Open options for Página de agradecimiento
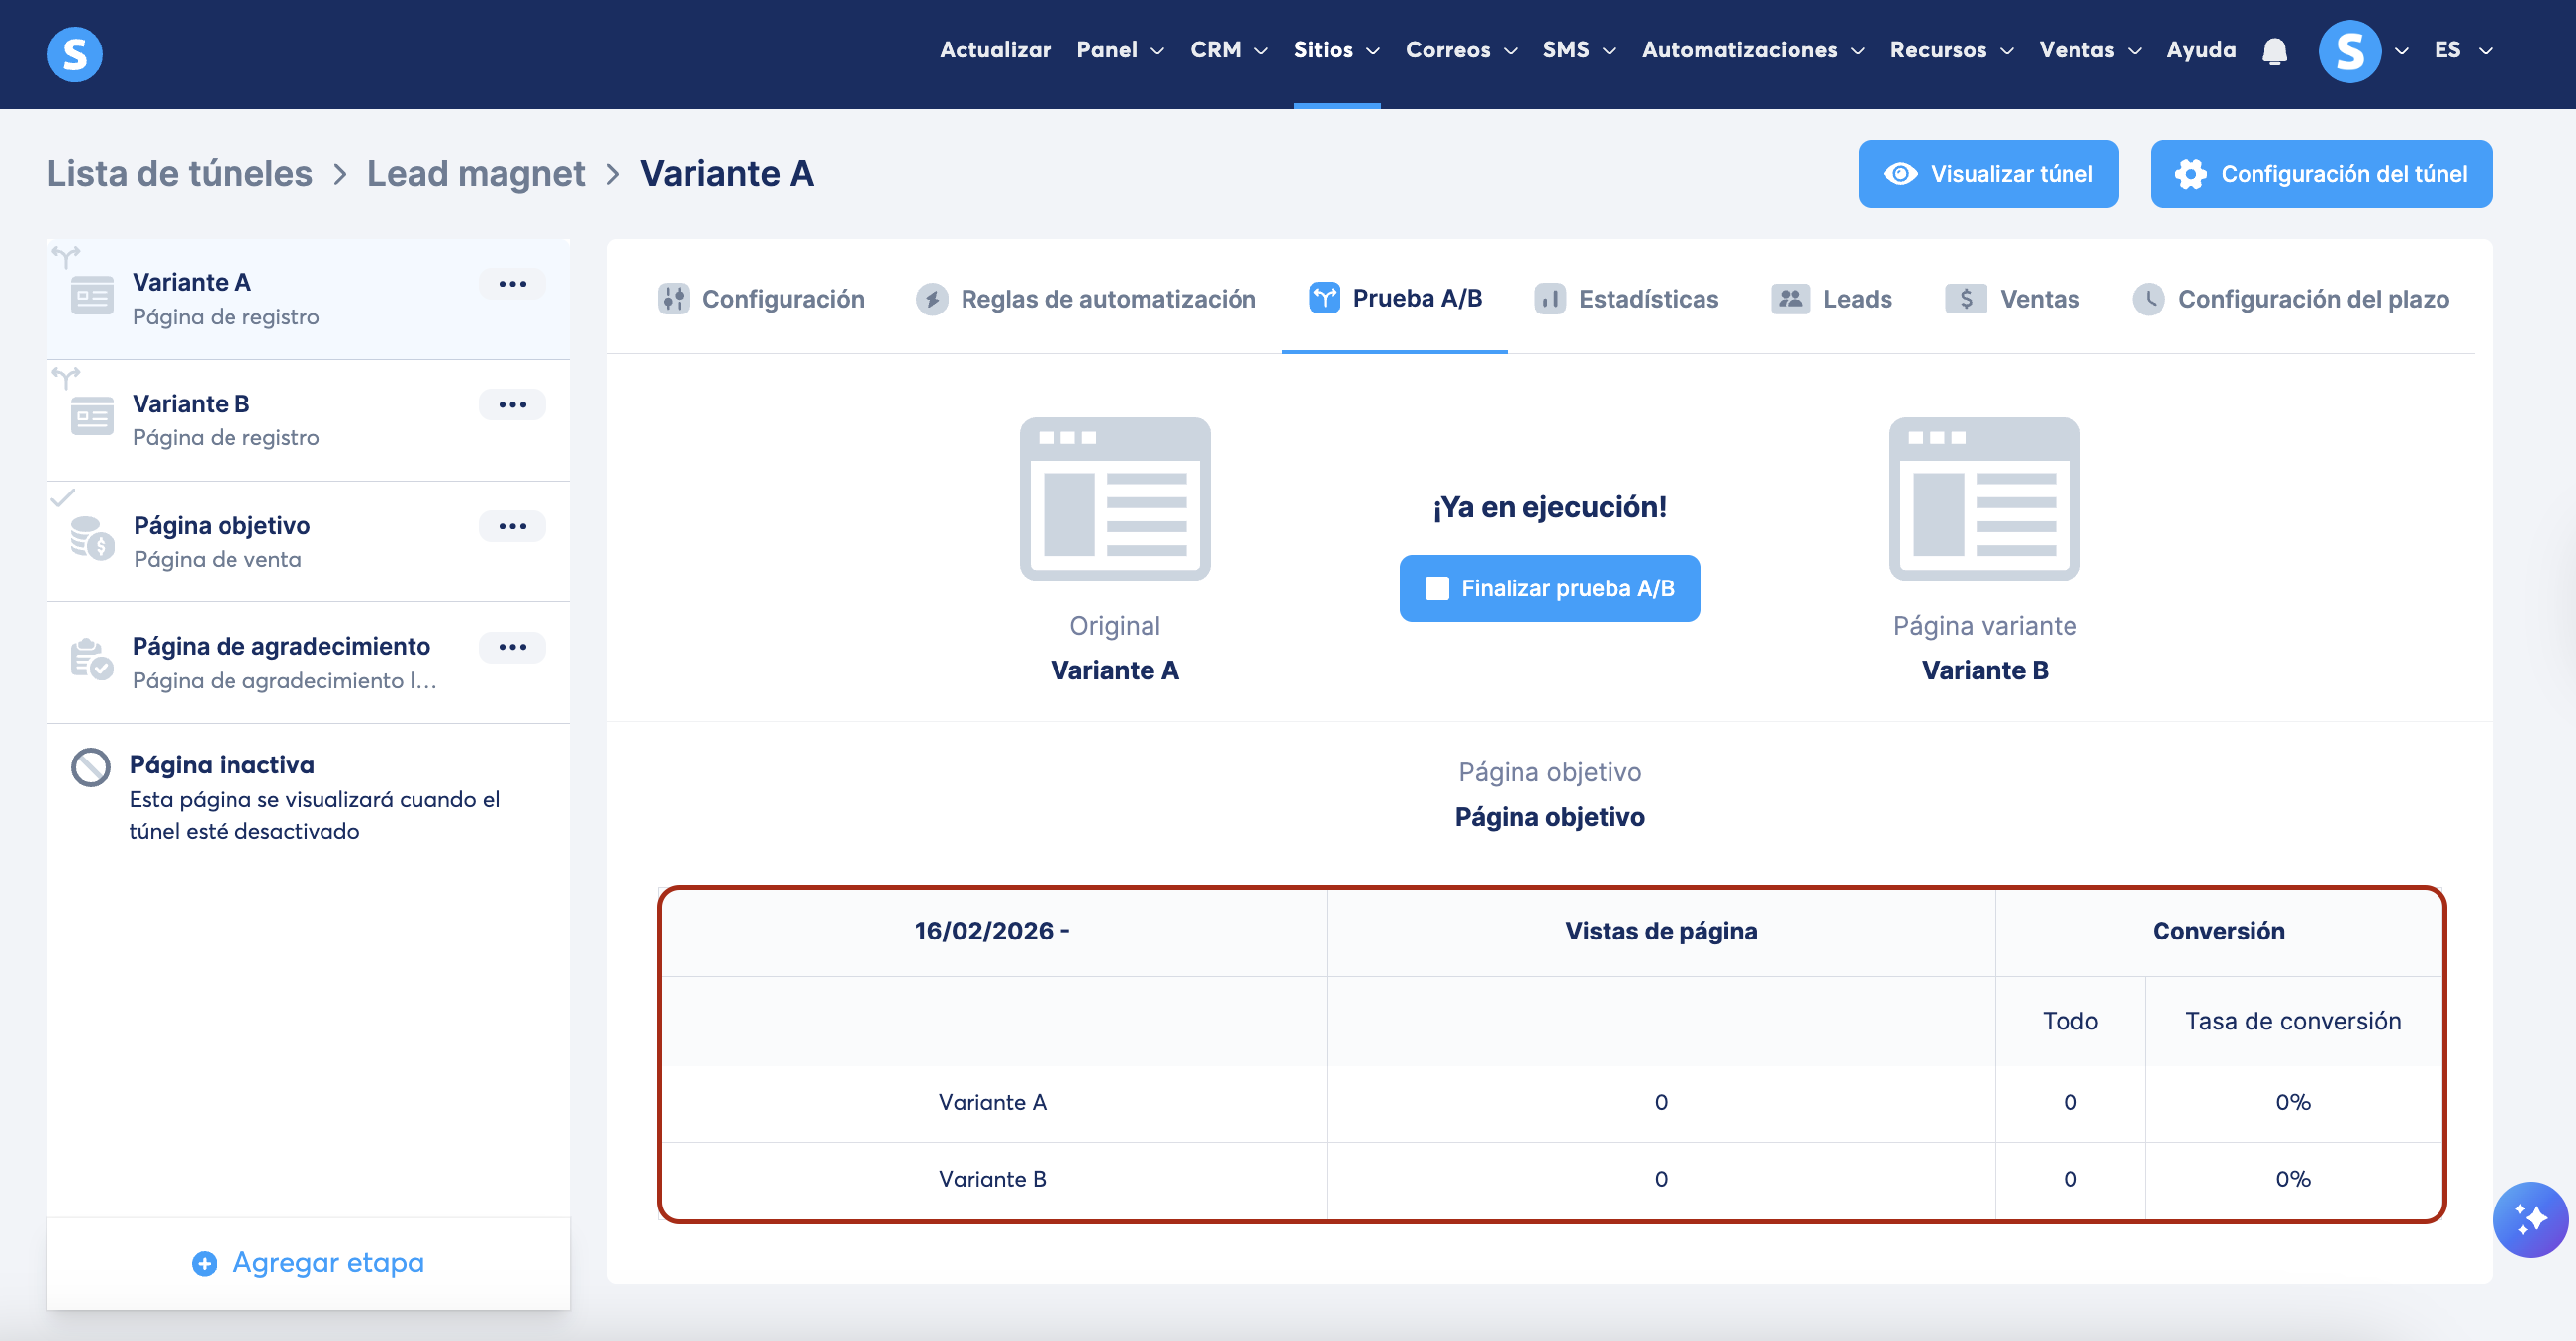Screen dimensions: 2576x1341 (512, 647)
